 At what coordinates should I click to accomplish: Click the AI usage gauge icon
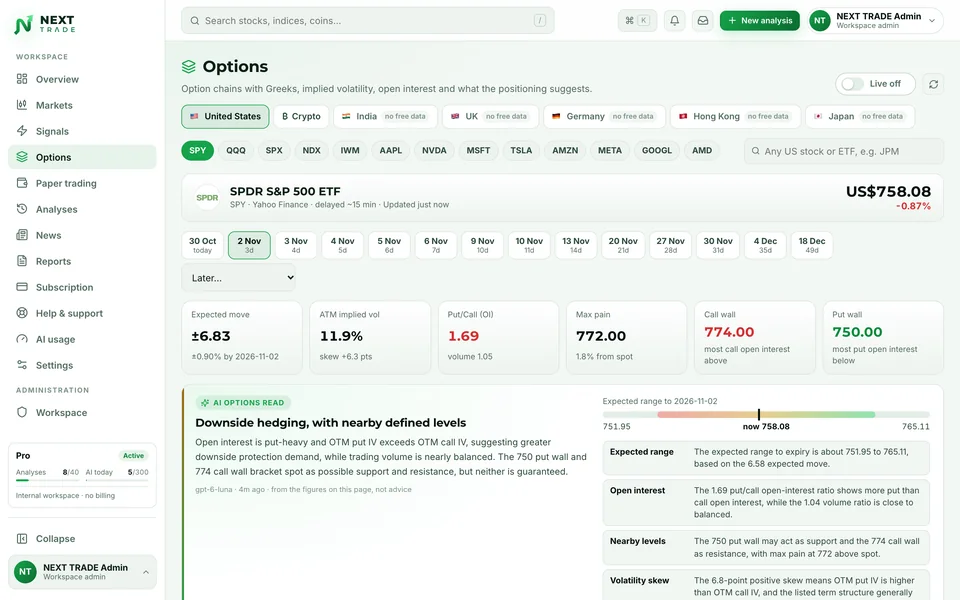tap(22, 339)
